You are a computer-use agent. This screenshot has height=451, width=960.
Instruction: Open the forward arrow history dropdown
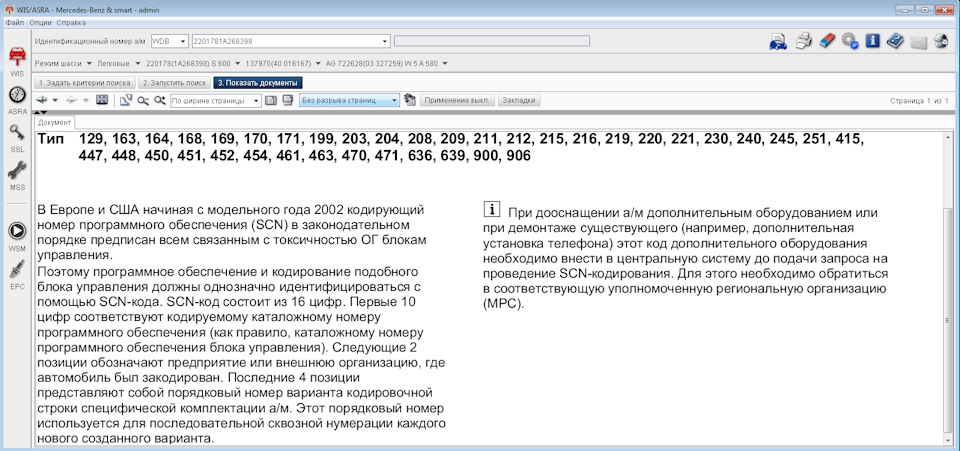[85, 100]
